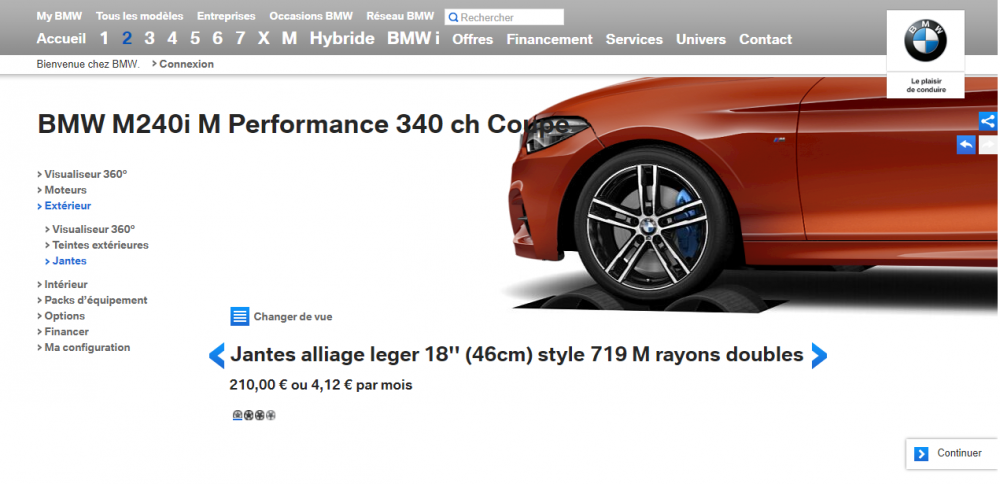Select series 4 in main navigation
This screenshot has height=484, width=1000.
coord(172,39)
